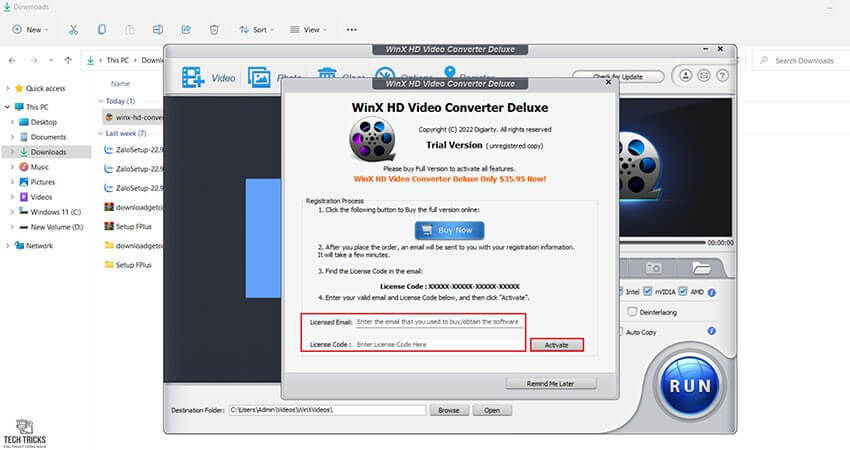Viewport: 850px width, 450px height.
Task: Select Music in navigation pane
Action: point(39,167)
